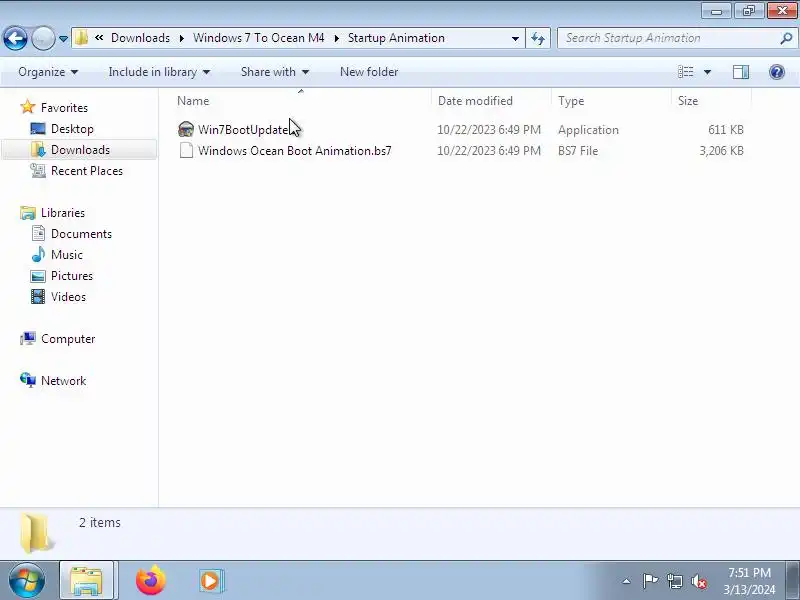Open the Windows Start menu orb

tap(27, 580)
